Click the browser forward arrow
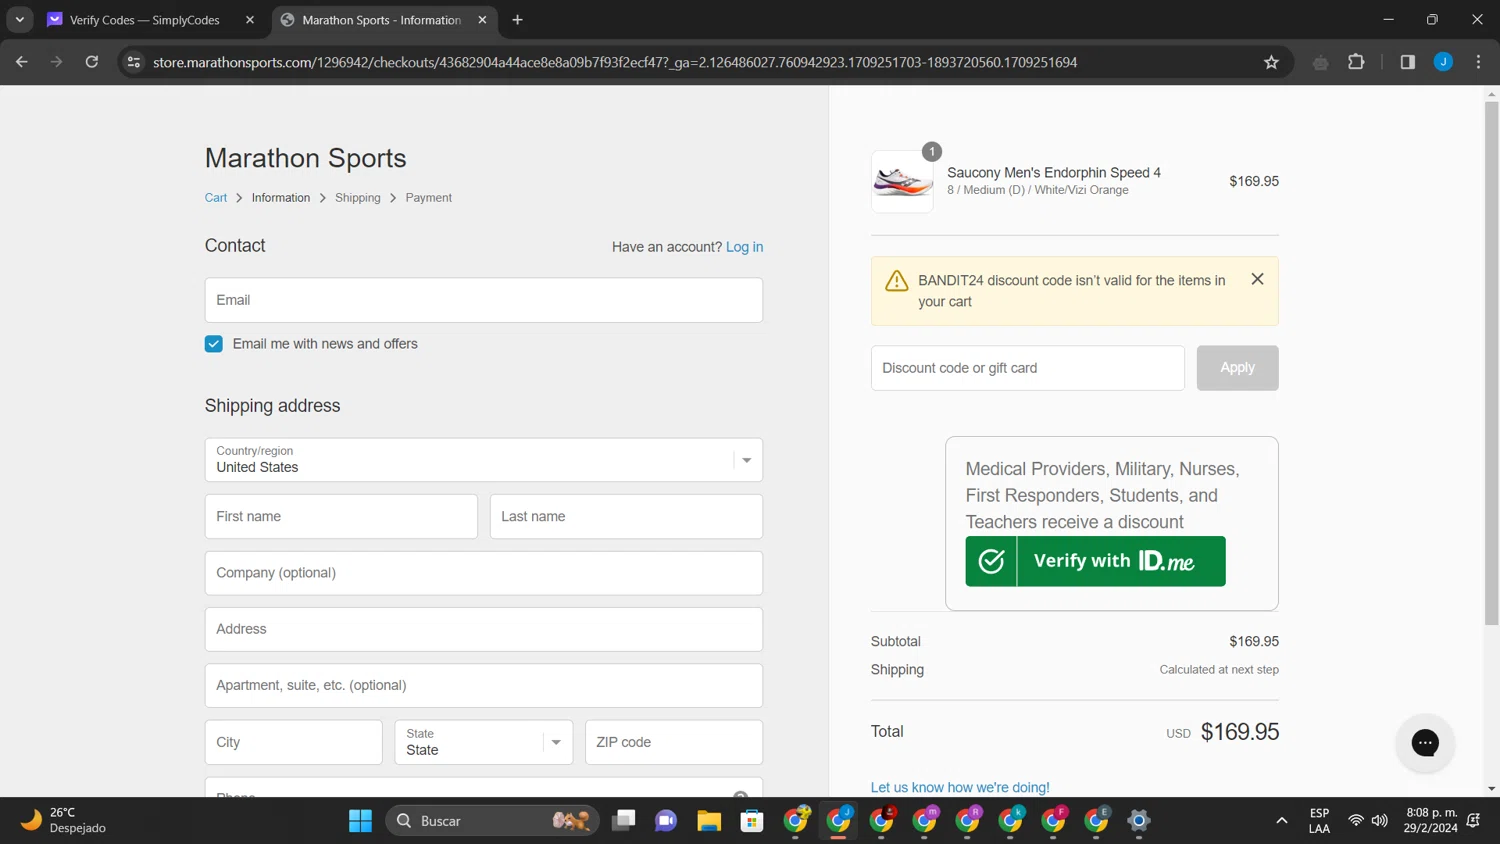This screenshot has width=1500, height=844. pyautogui.click(x=56, y=62)
